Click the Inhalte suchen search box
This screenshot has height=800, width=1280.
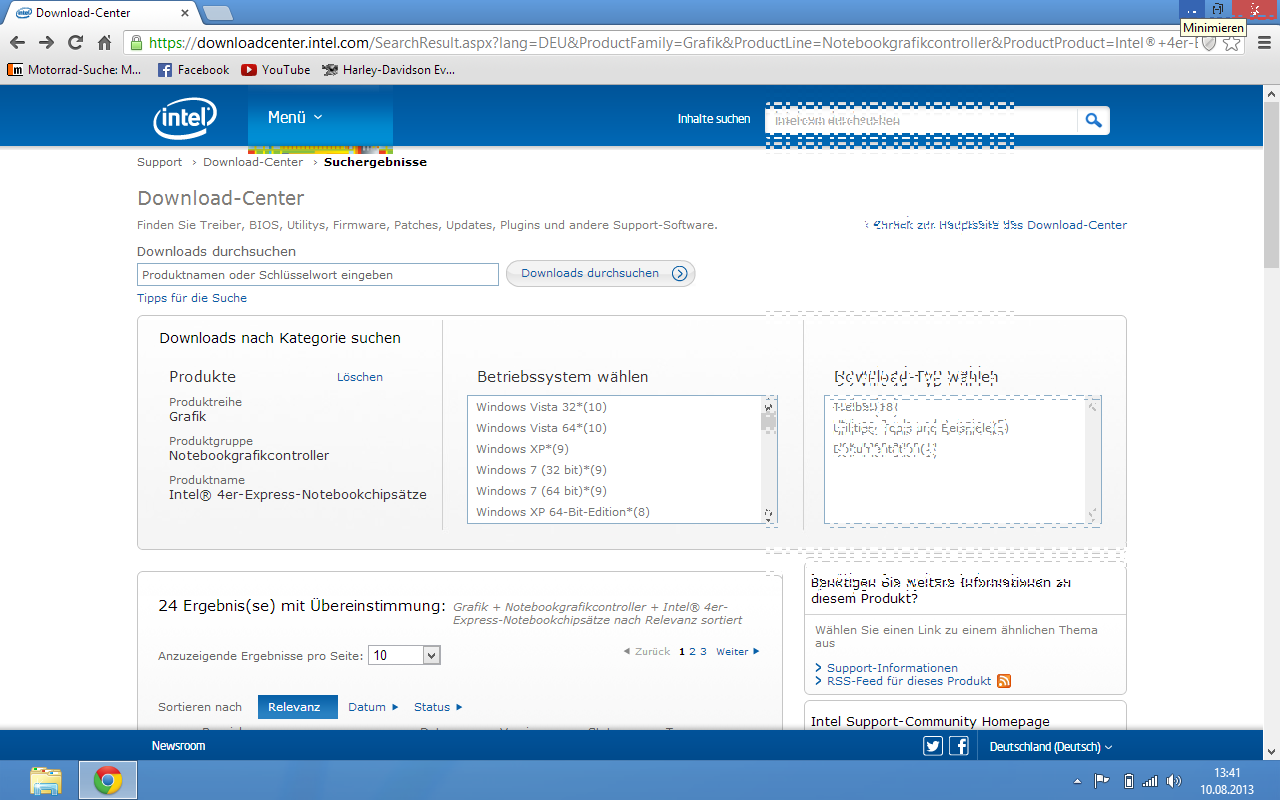click(x=921, y=121)
